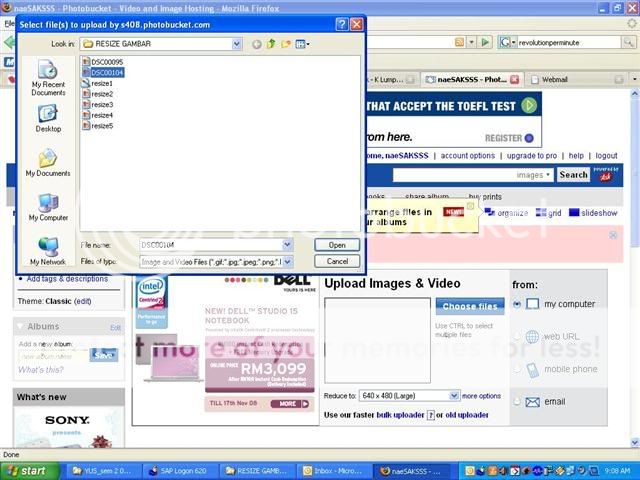The height and width of the screenshot is (480, 640).
Task: Expand the File name dropdown
Action: [287, 245]
